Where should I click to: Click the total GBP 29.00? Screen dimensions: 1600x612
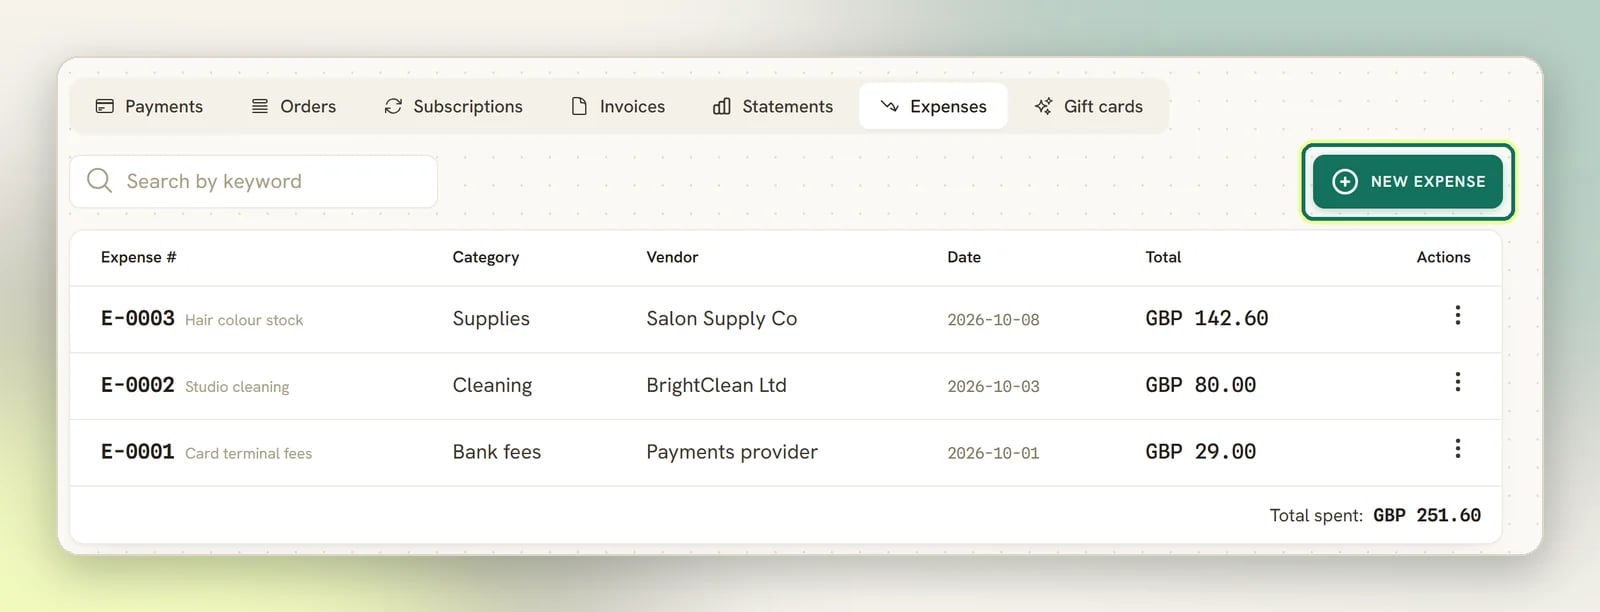[x=1201, y=452]
